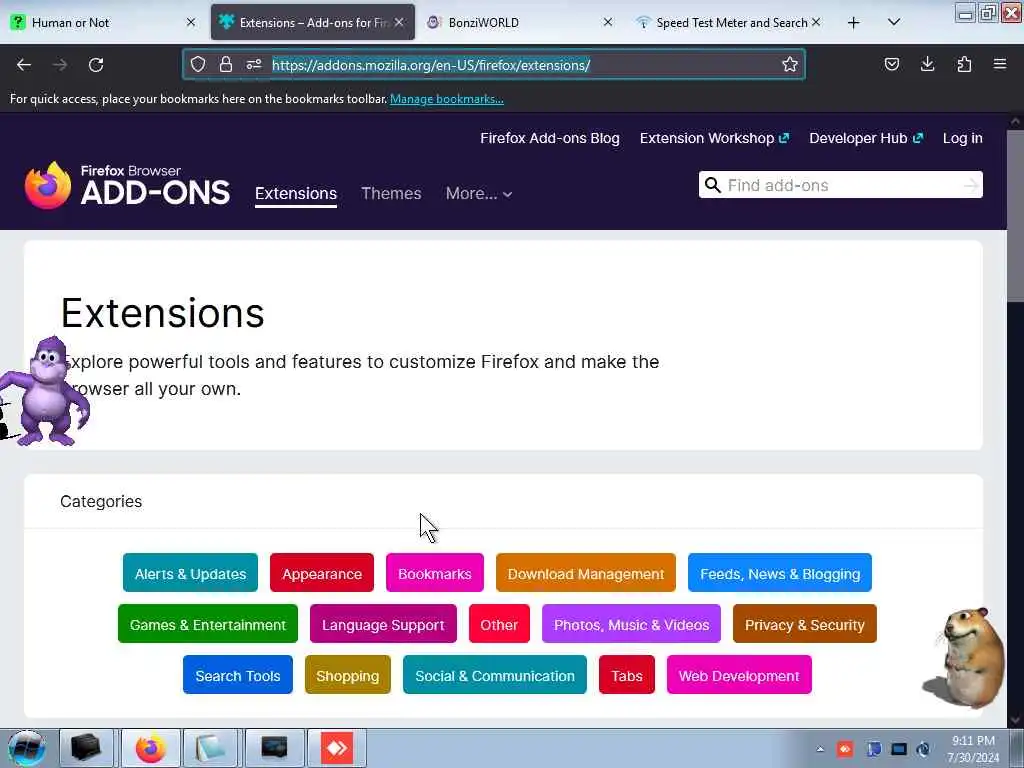Switch to Firefox in the taskbar
The height and width of the screenshot is (768, 1024).
click(x=150, y=748)
